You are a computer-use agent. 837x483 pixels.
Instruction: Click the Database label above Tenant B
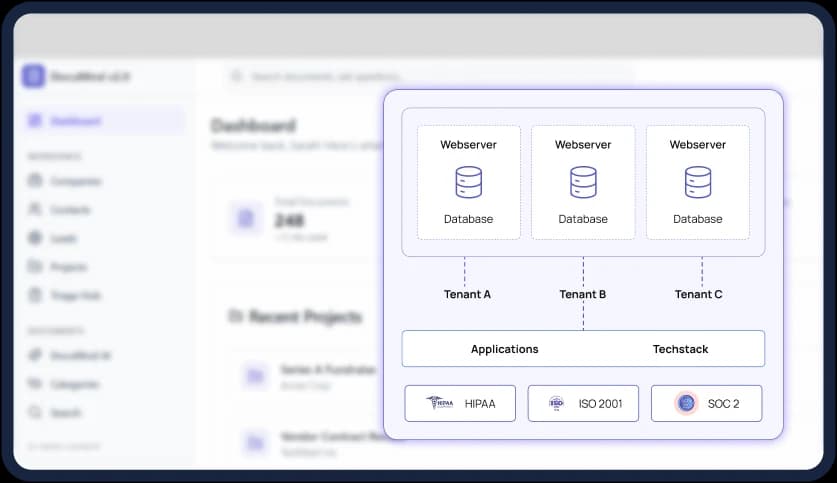pos(583,219)
